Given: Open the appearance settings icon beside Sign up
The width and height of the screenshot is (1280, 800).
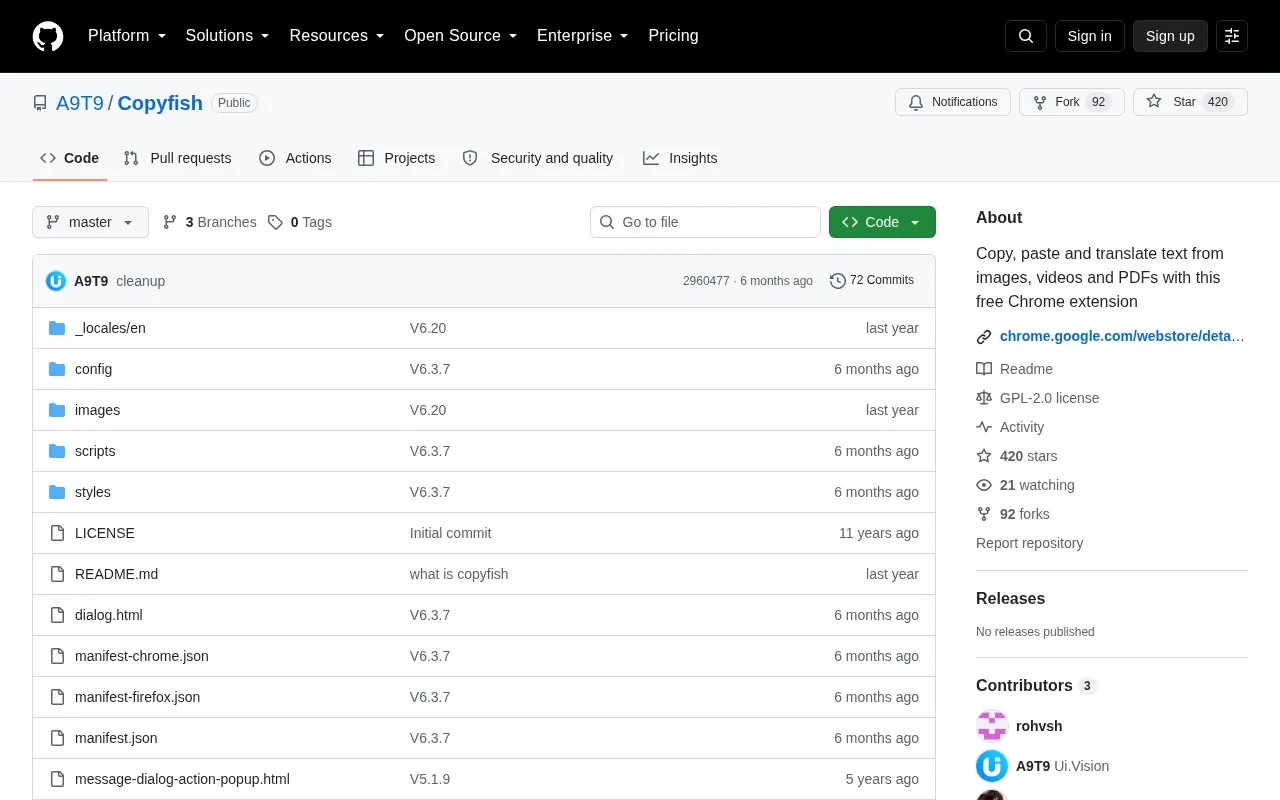Looking at the screenshot, I should (x=1232, y=36).
